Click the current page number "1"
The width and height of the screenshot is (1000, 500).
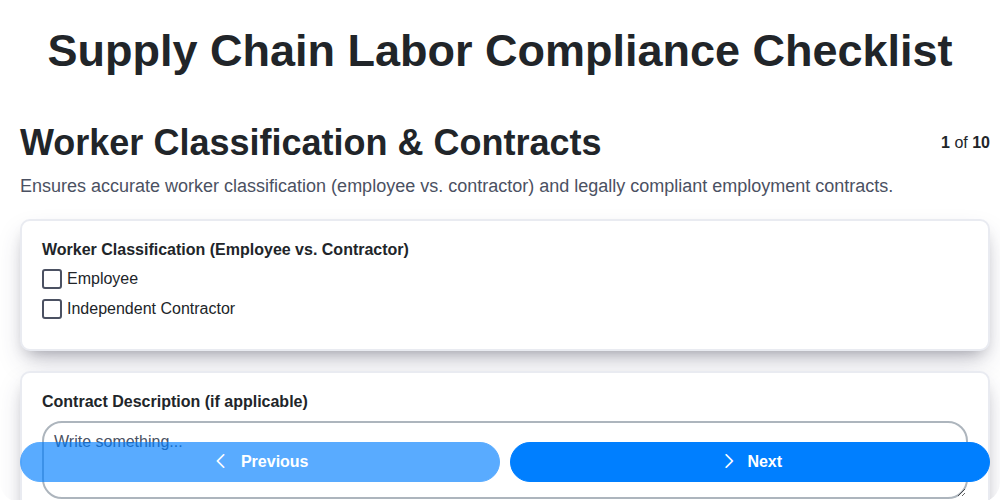coord(945,143)
